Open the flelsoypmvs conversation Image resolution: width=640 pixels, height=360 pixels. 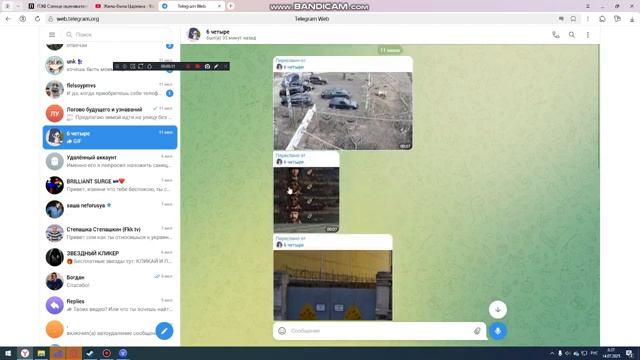pos(110,89)
